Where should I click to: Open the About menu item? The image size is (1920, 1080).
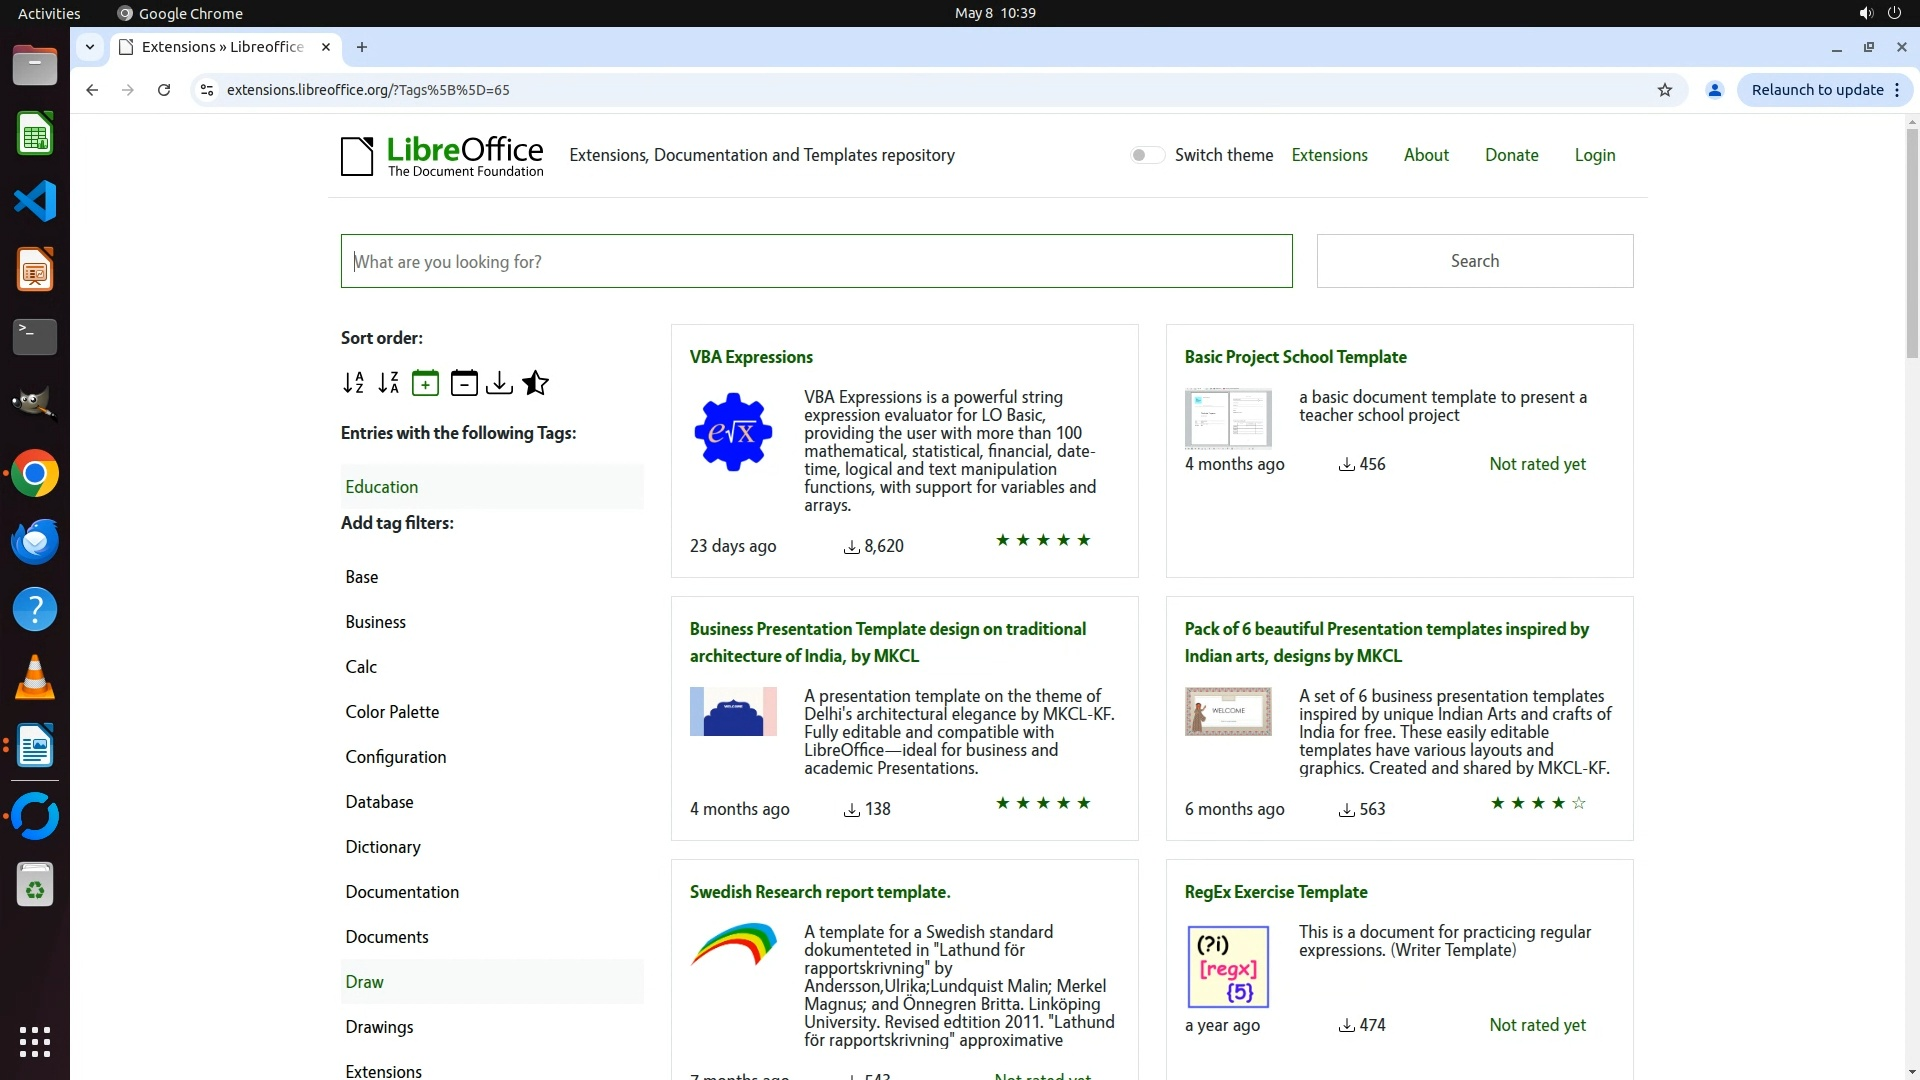tap(1425, 155)
